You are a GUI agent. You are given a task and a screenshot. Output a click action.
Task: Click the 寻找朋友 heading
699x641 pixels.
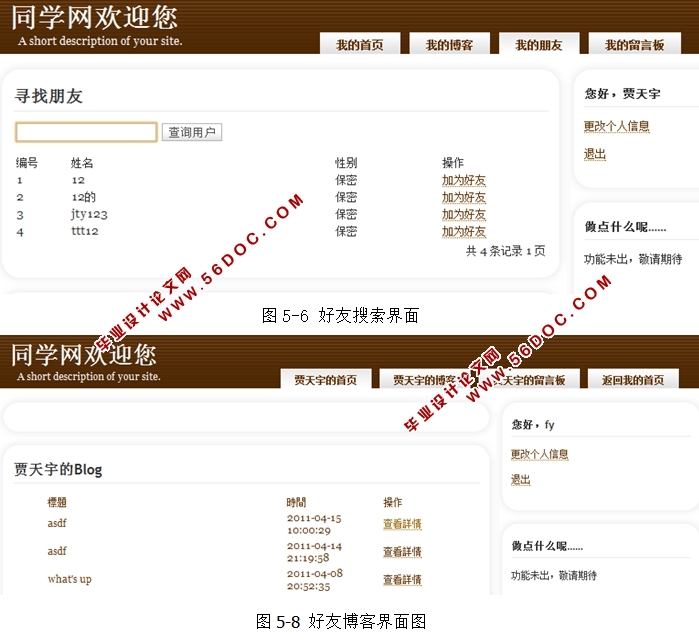(x=49, y=96)
